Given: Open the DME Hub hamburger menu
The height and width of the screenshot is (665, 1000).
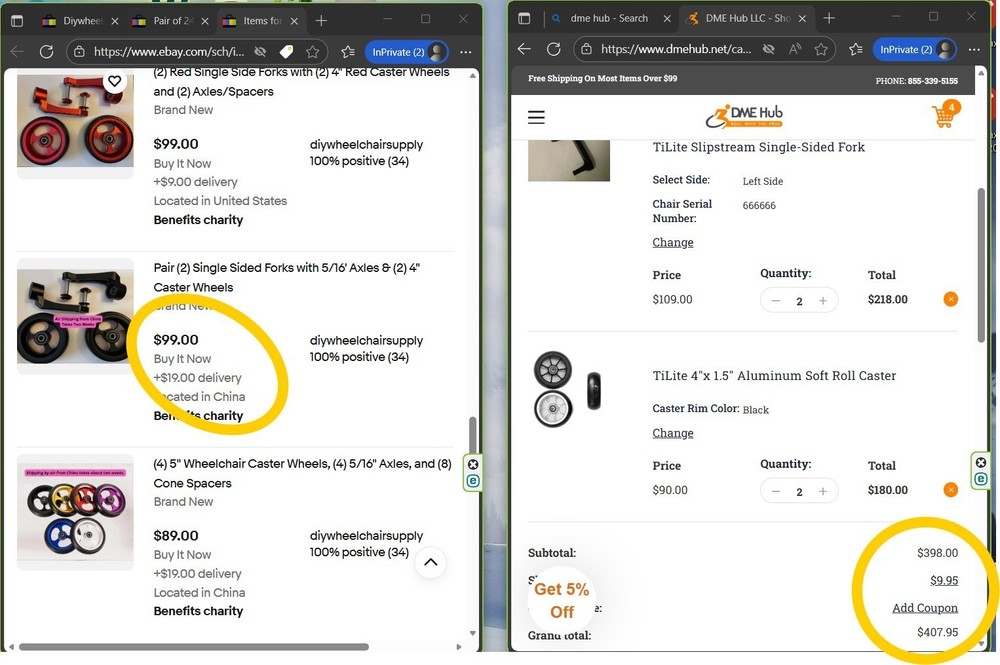Looking at the screenshot, I should click(x=536, y=117).
